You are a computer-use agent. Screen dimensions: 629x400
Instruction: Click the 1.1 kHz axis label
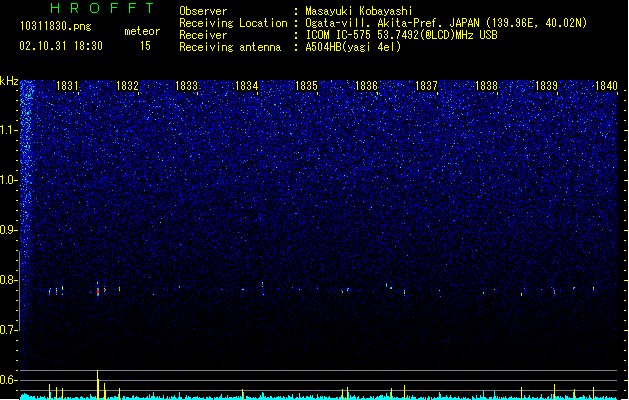click(x=9, y=130)
